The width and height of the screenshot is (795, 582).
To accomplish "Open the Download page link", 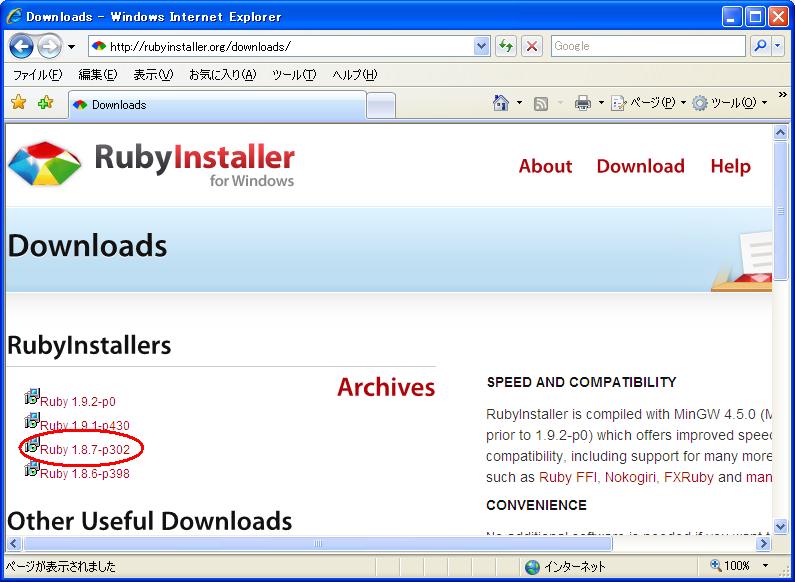I will pos(640,166).
